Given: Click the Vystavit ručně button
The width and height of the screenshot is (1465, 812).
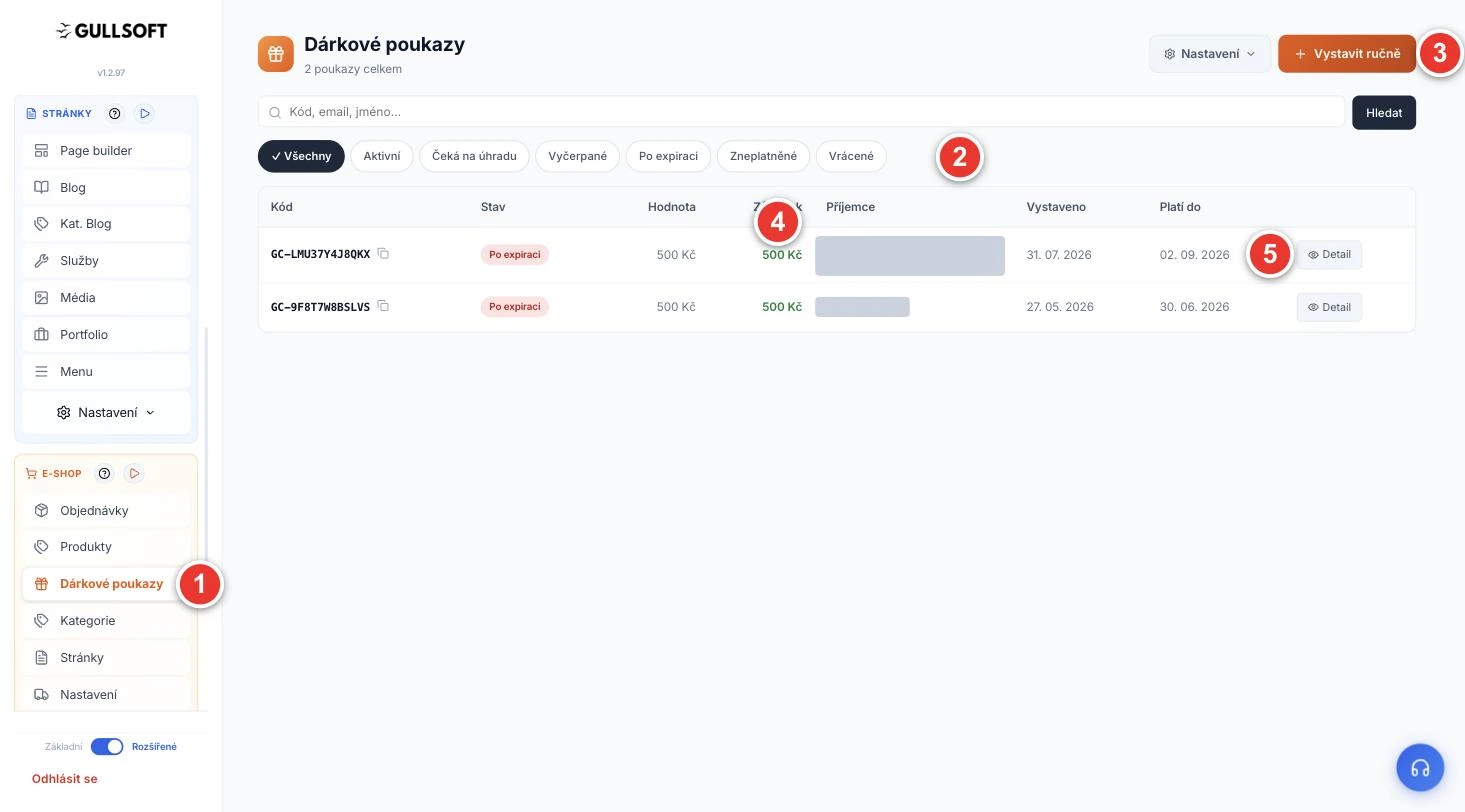Looking at the screenshot, I should click(x=1347, y=54).
